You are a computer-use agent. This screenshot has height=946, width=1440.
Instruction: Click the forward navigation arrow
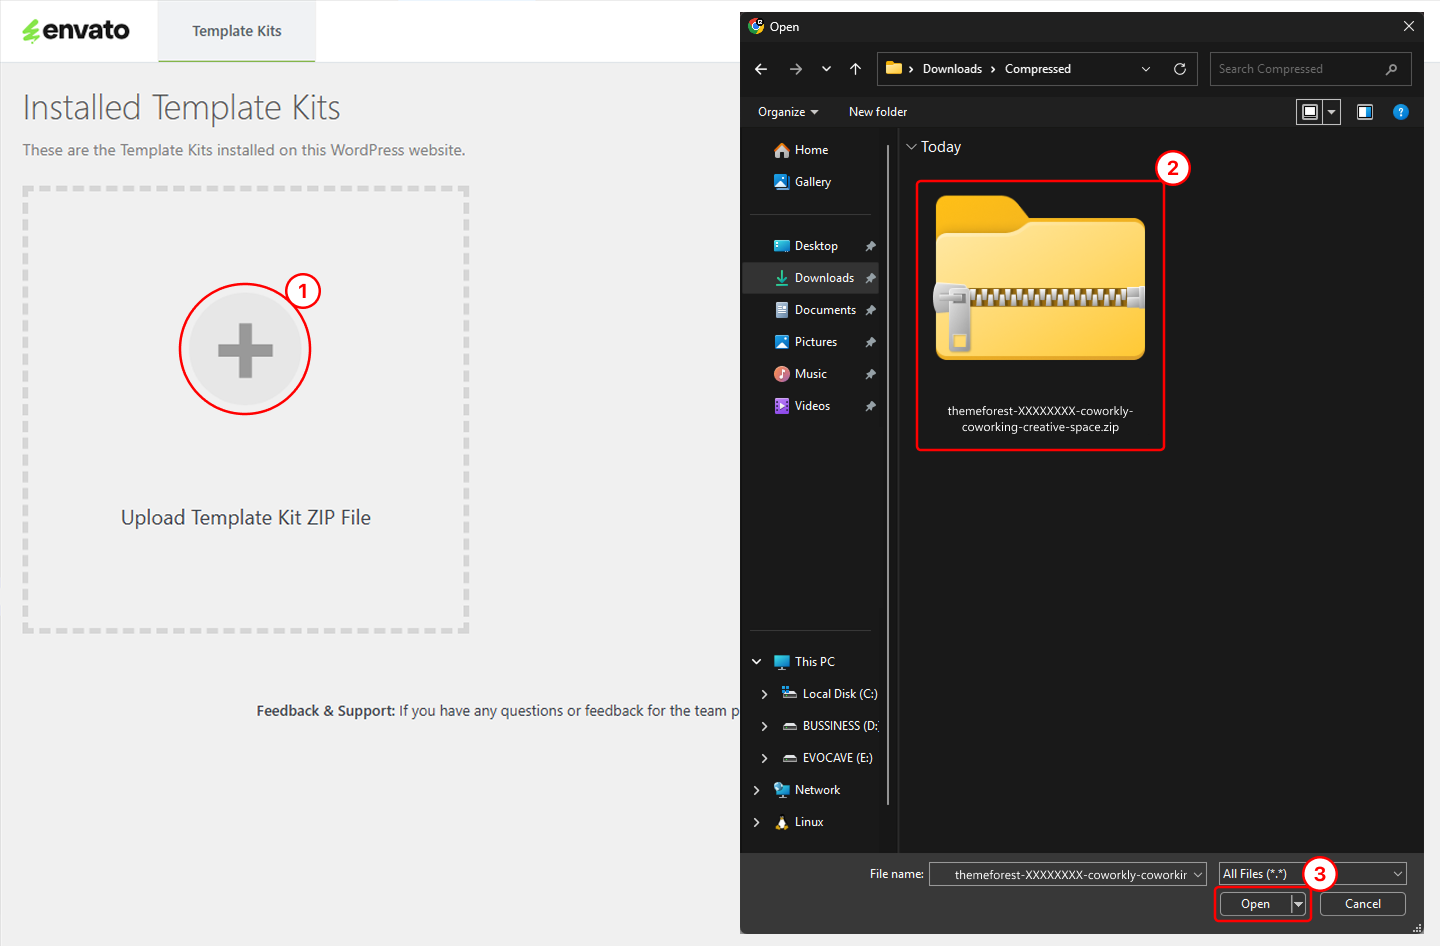(x=796, y=69)
